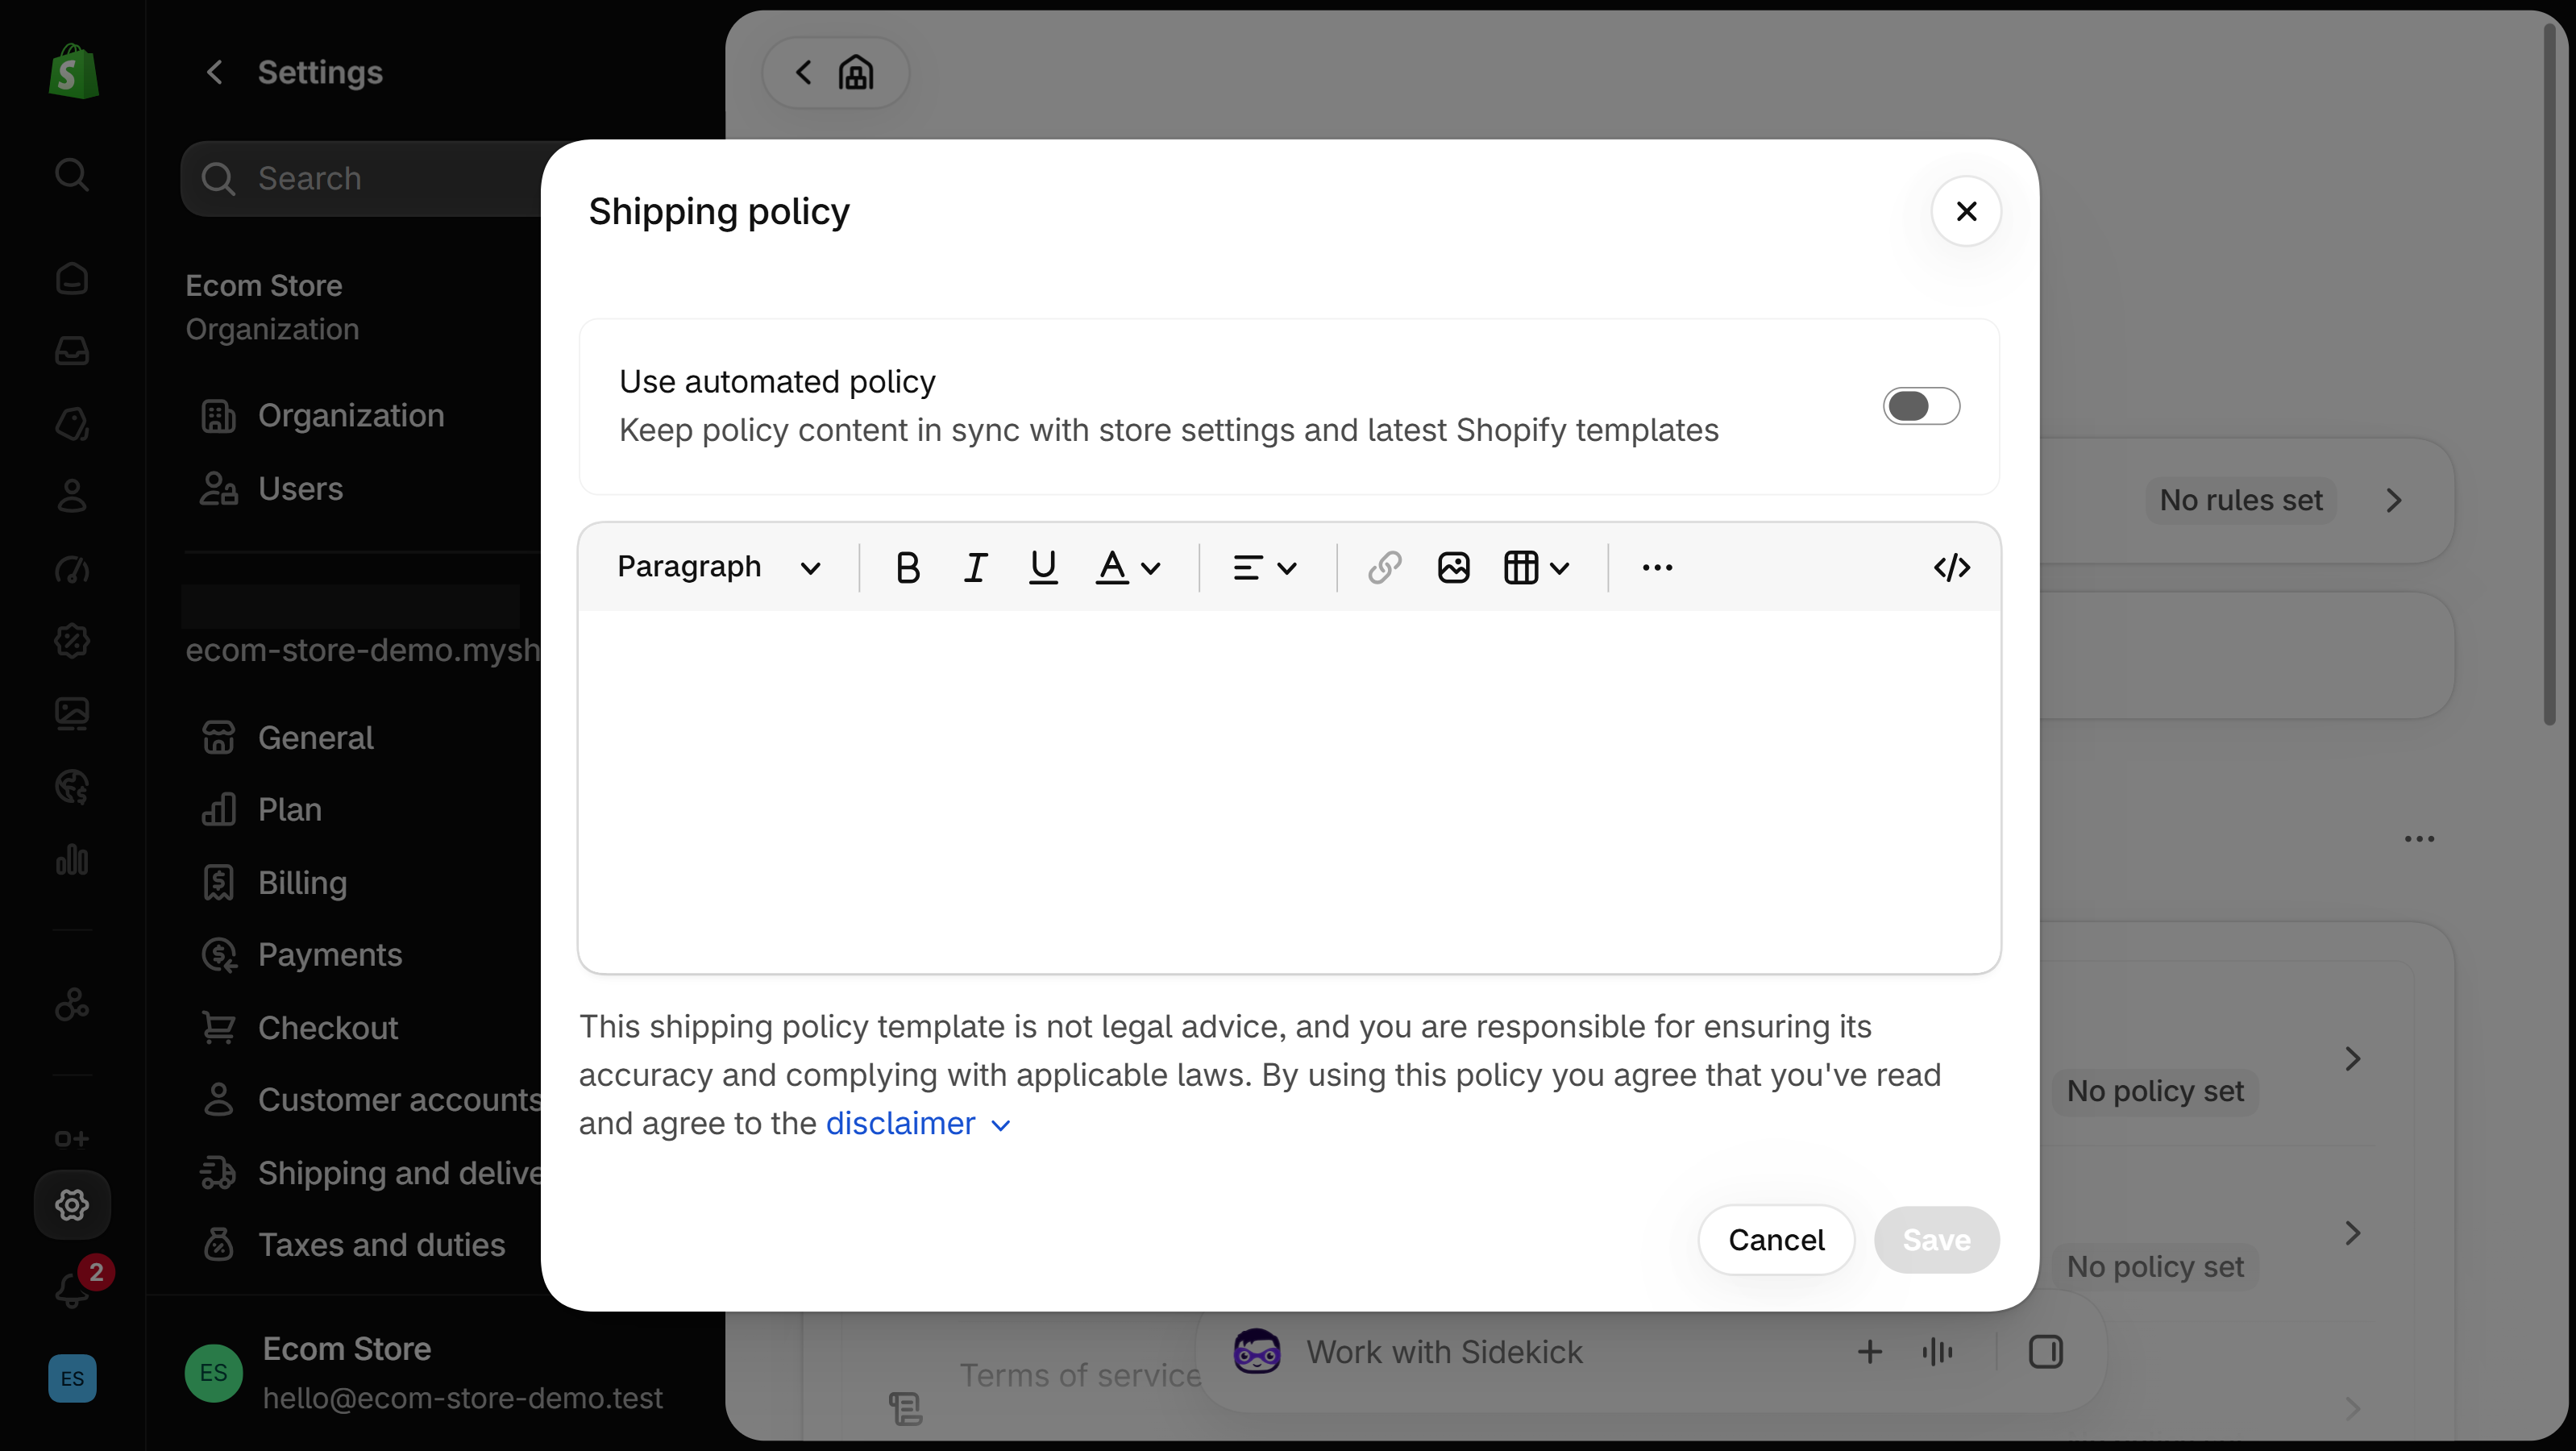Open the Paragraph style dropdown
Image resolution: width=2576 pixels, height=1451 pixels.
(719, 567)
